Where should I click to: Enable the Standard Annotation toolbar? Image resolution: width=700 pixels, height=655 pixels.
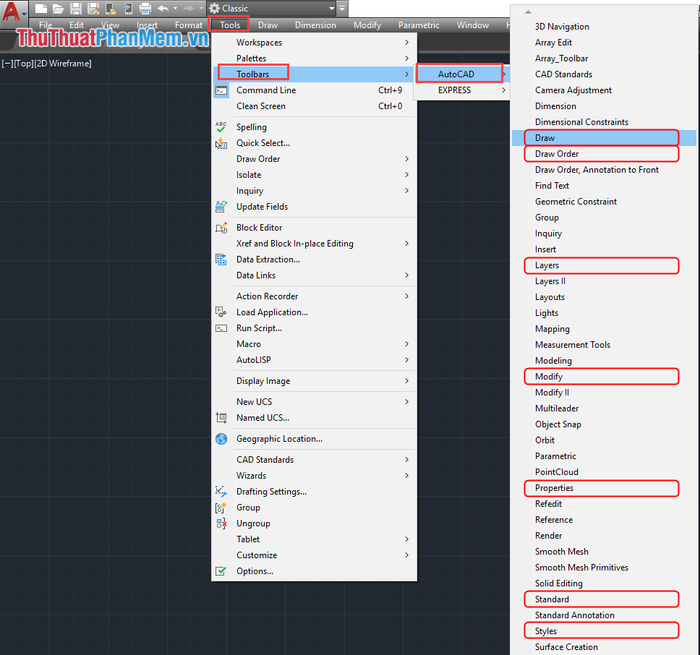point(604,615)
